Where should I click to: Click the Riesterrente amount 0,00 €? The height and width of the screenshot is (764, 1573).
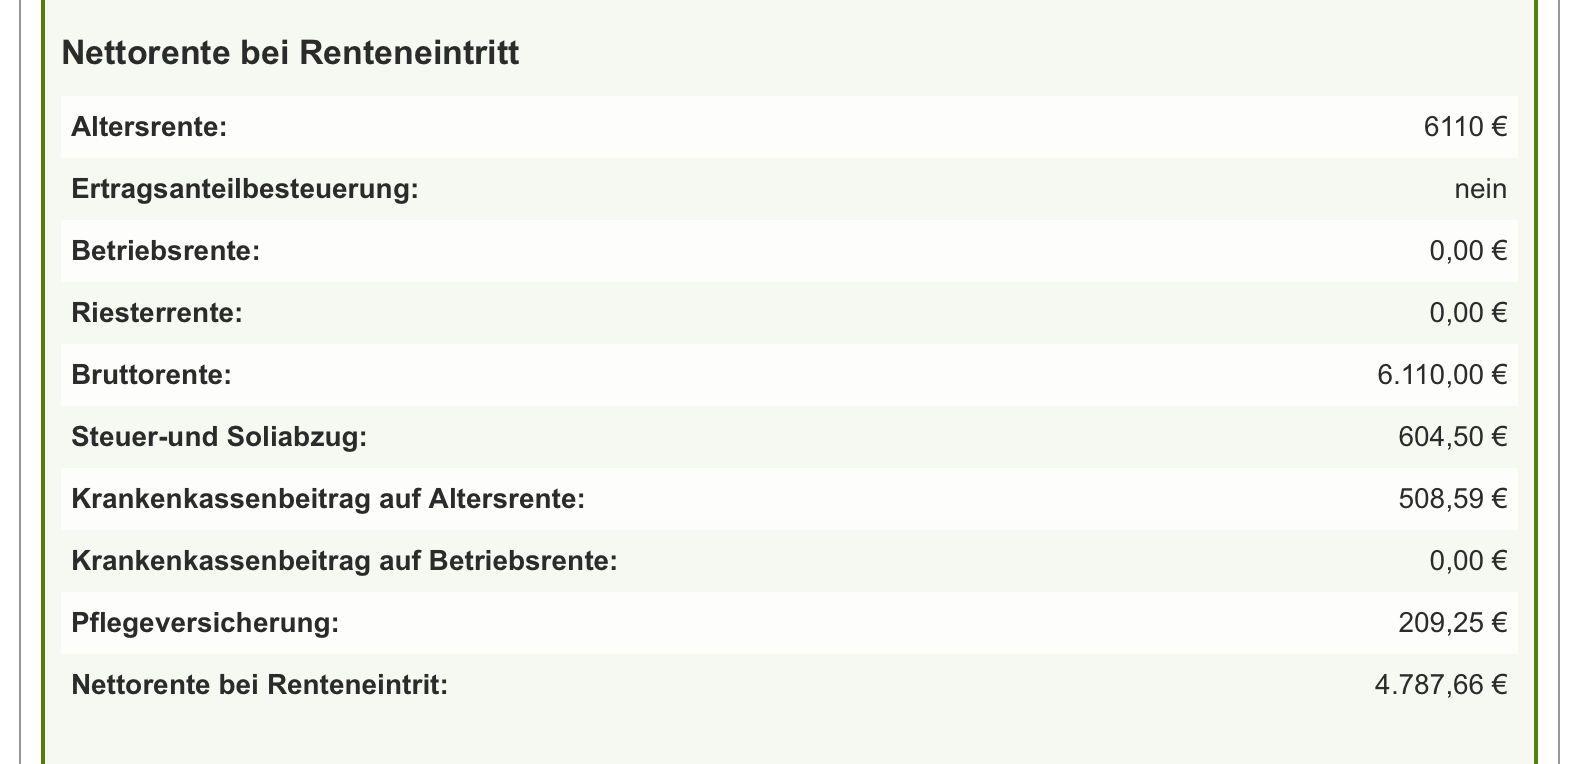(1468, 313)
